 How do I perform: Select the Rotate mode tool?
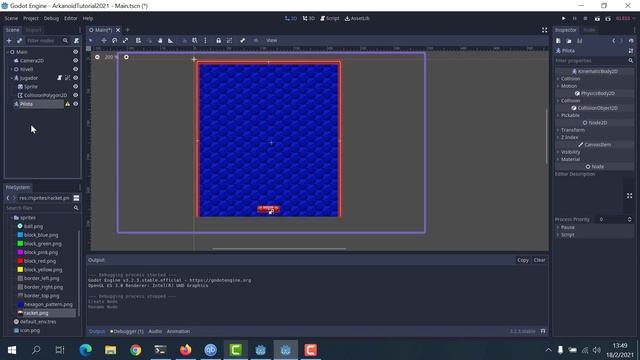point(115,40)
